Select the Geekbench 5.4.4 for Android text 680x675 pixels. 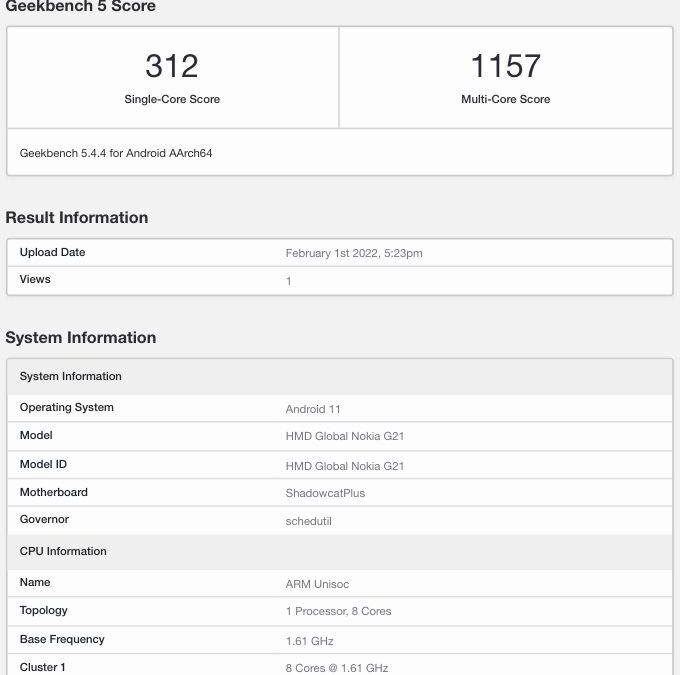point(116,153)
